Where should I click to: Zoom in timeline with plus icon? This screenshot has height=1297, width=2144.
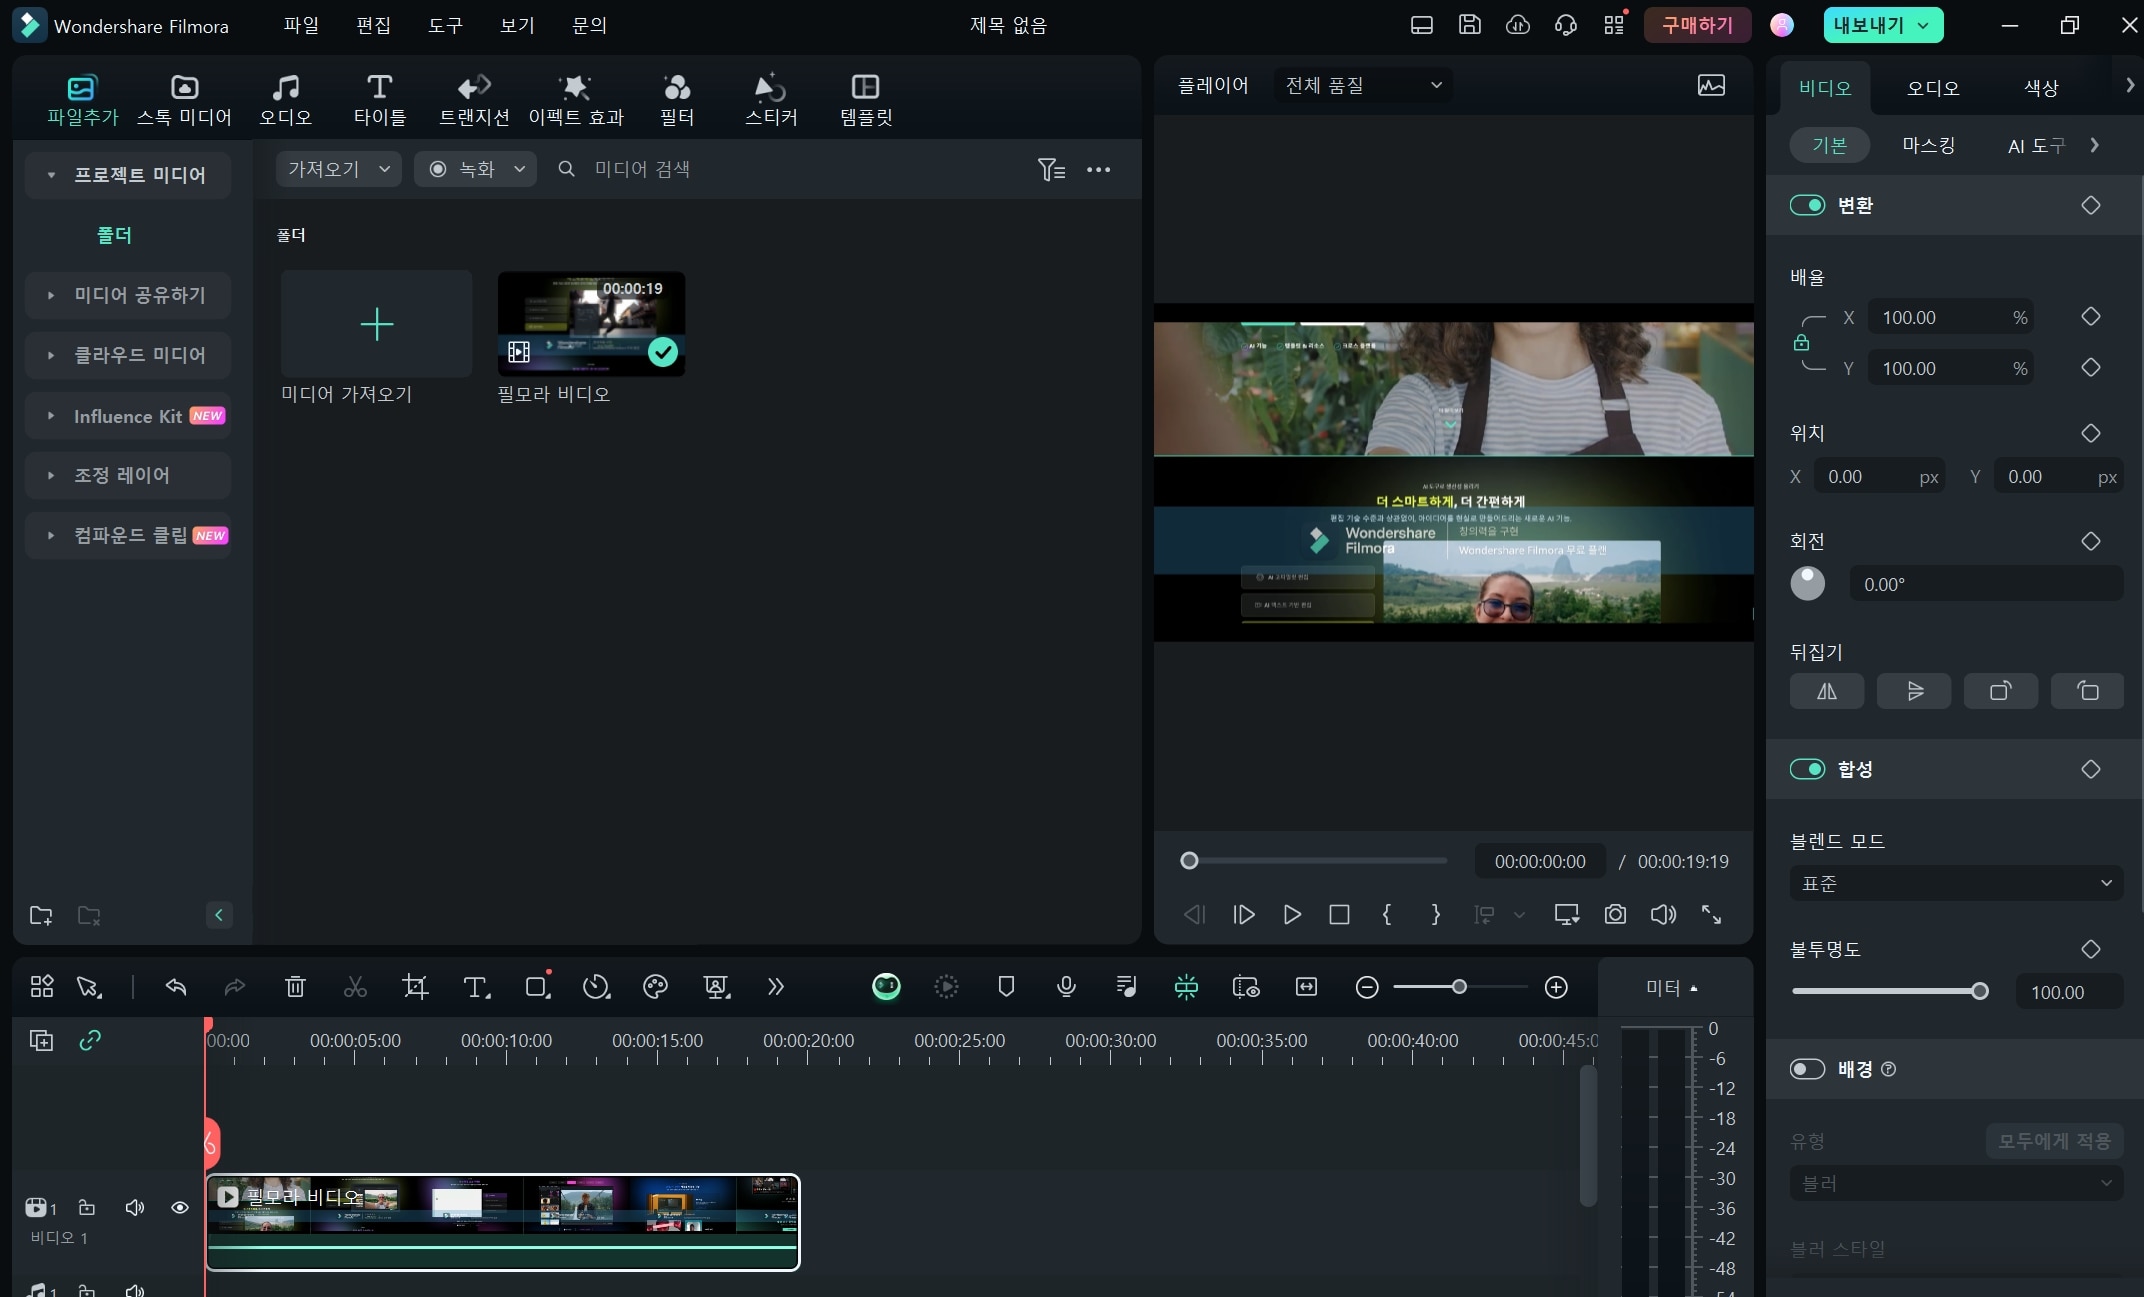1556,987
